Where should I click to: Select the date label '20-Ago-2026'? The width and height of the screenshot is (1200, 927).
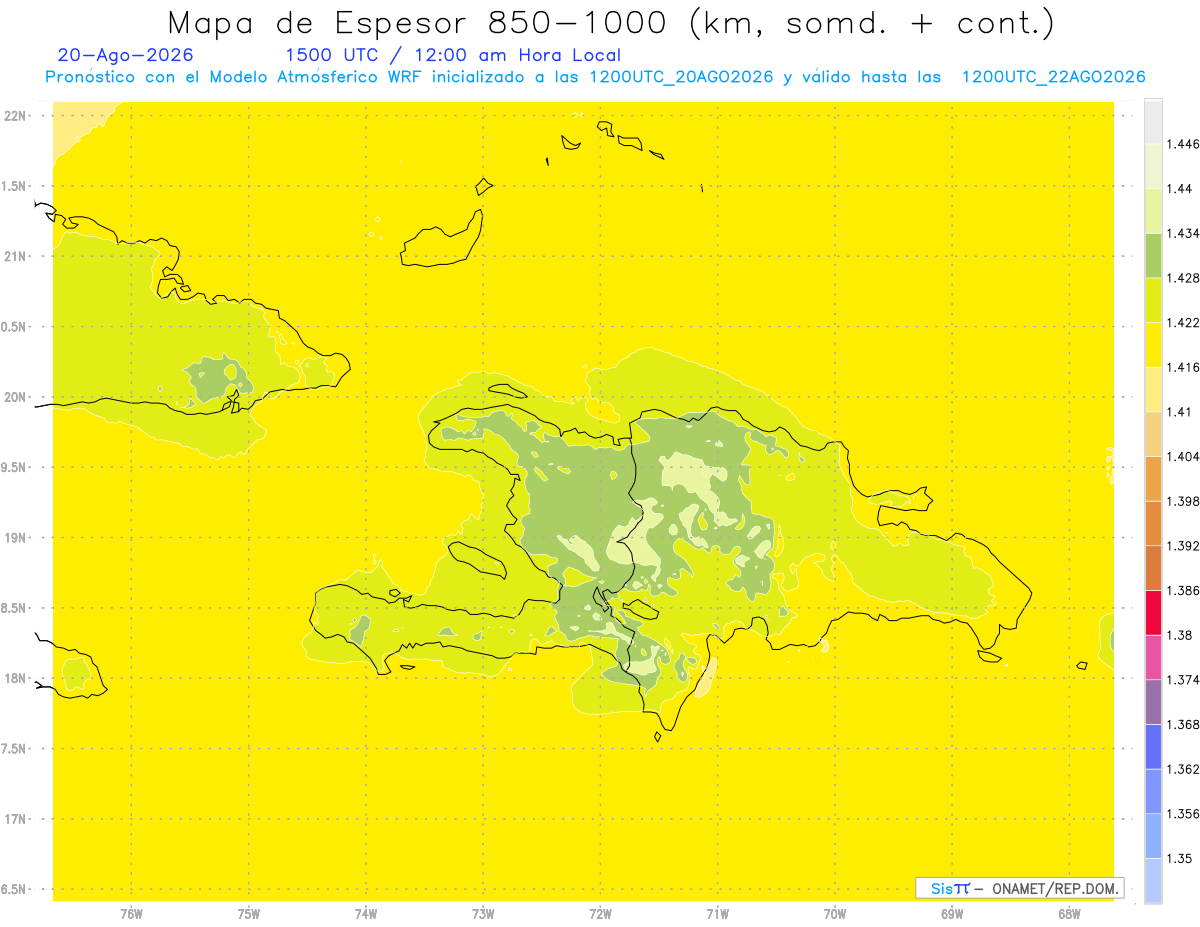pos(126,55)
